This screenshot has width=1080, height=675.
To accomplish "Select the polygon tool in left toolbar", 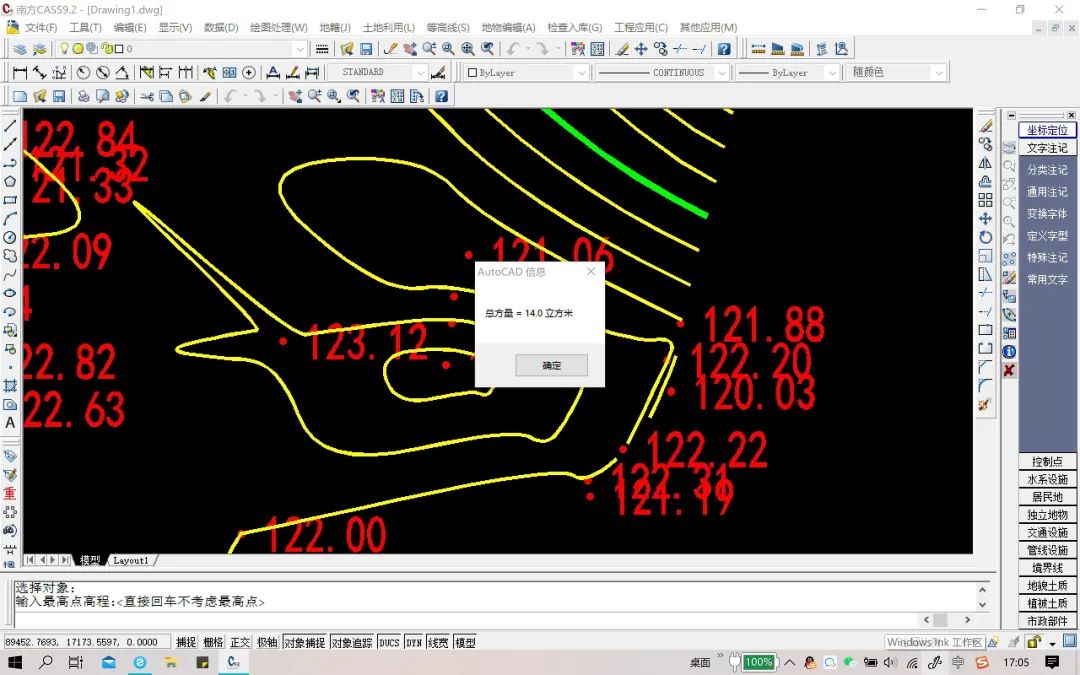I will (10, 181).
